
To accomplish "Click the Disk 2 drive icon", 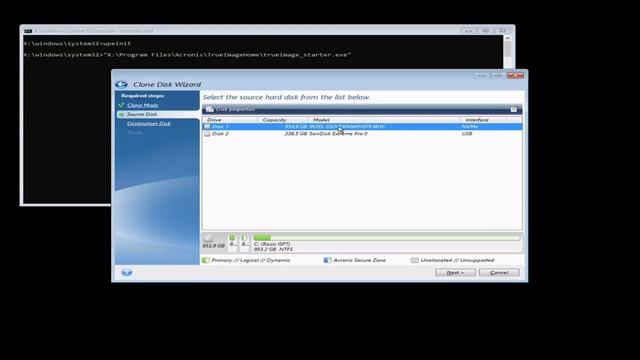I will tap(207, 134).
